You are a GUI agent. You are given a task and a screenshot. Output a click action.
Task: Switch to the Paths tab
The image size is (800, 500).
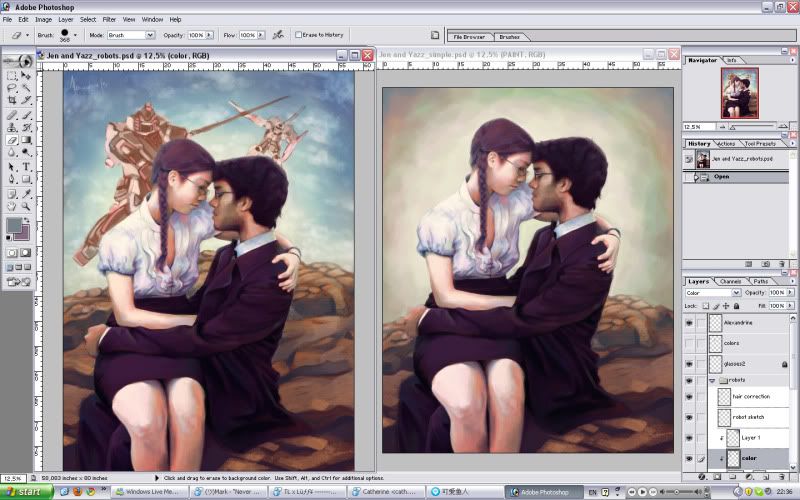click(x=761, y=282)
